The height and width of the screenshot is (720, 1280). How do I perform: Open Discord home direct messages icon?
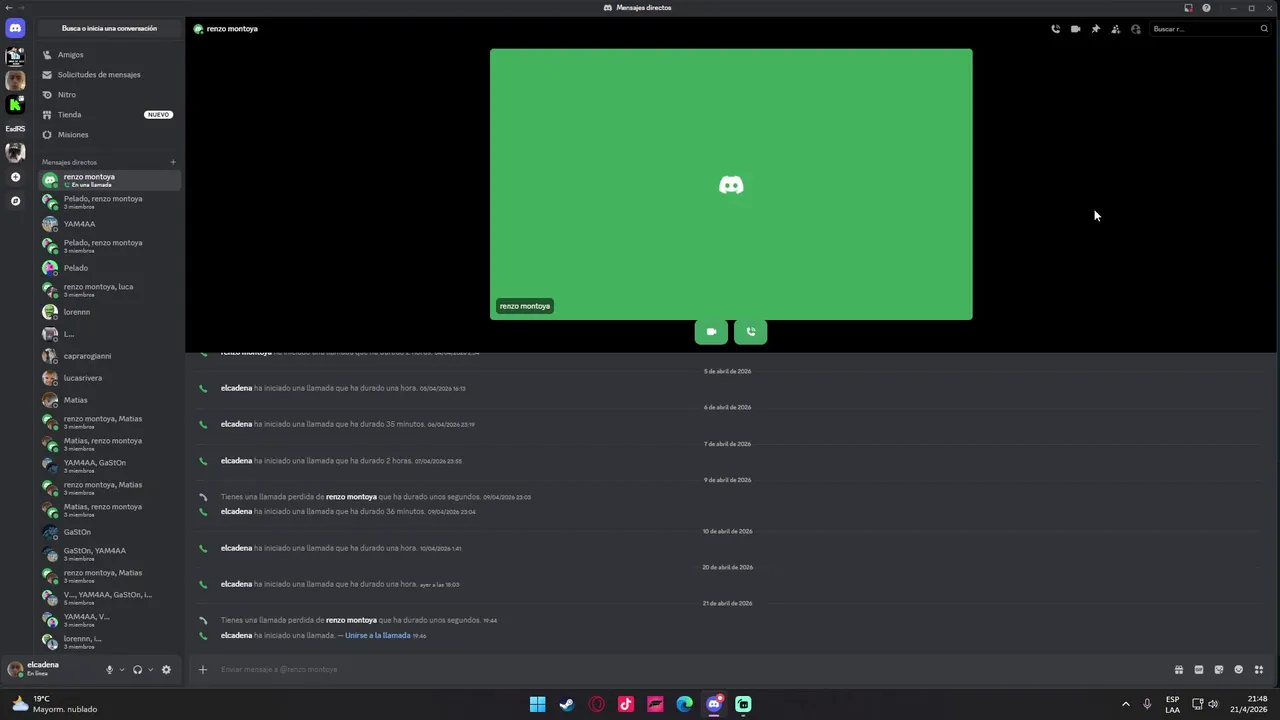pos(15,29)
